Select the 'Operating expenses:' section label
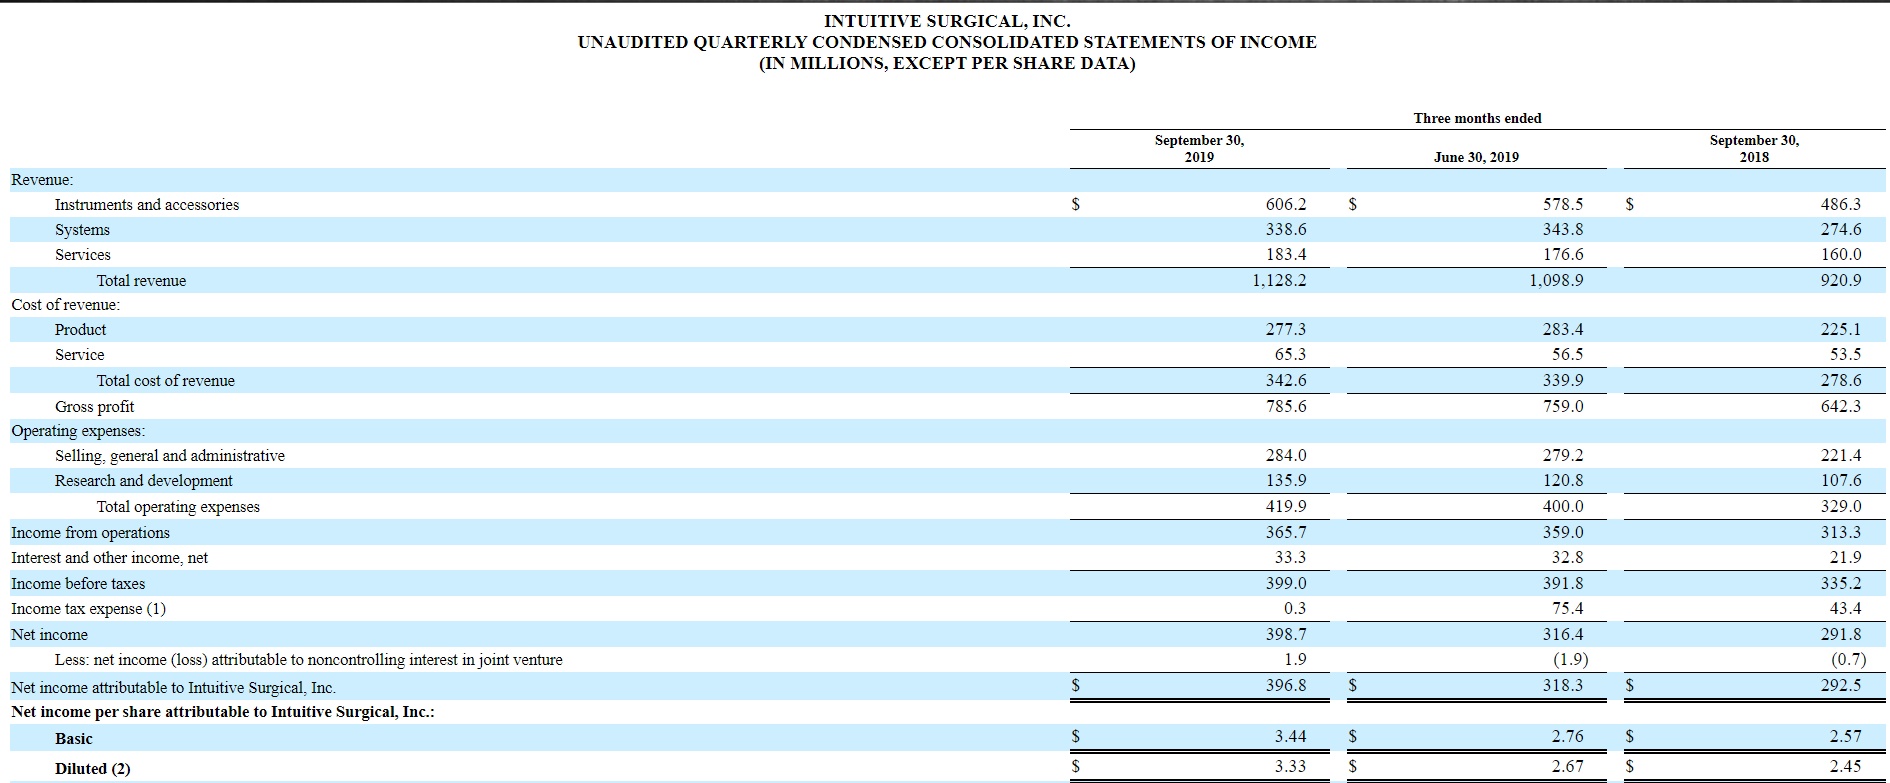 (x=78, y=431)
